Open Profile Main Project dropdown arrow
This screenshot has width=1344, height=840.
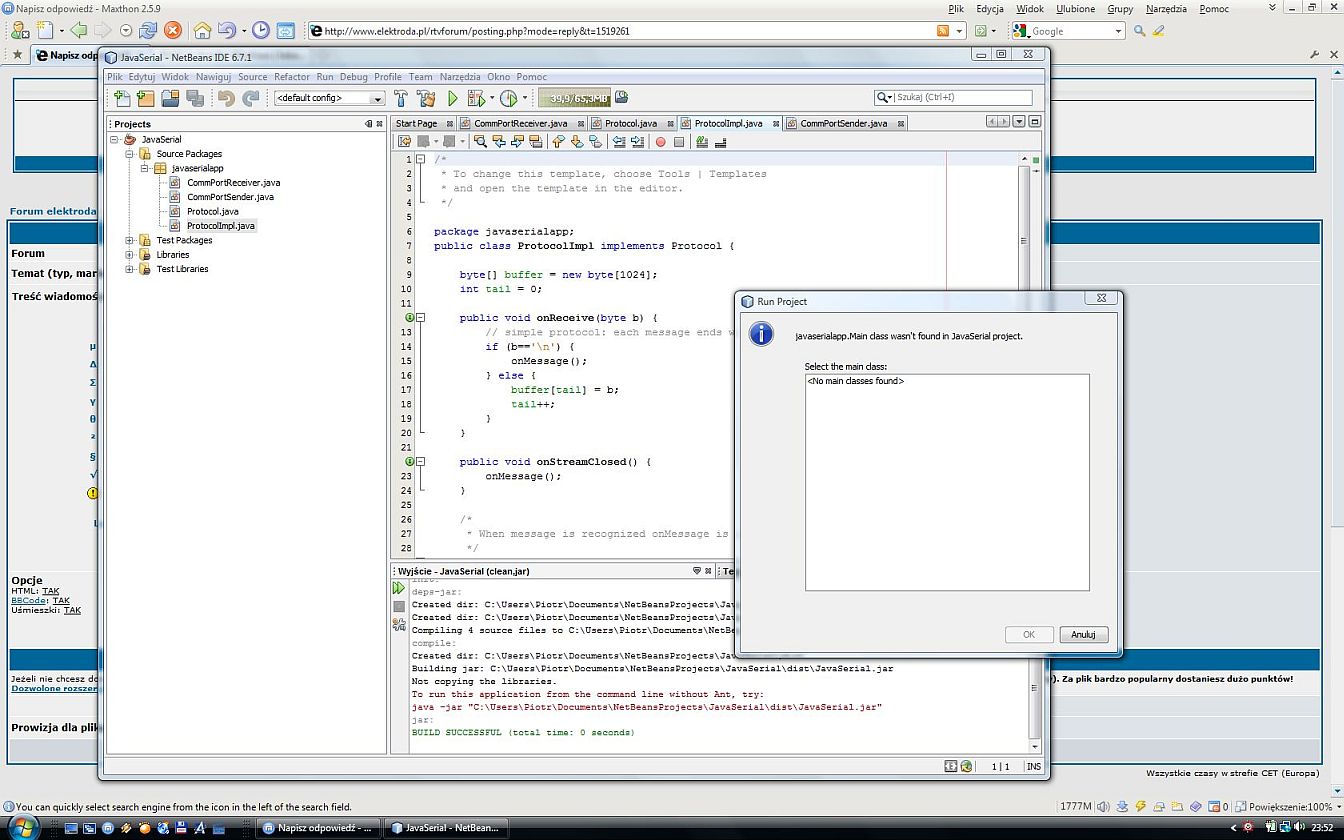(525, 98)
